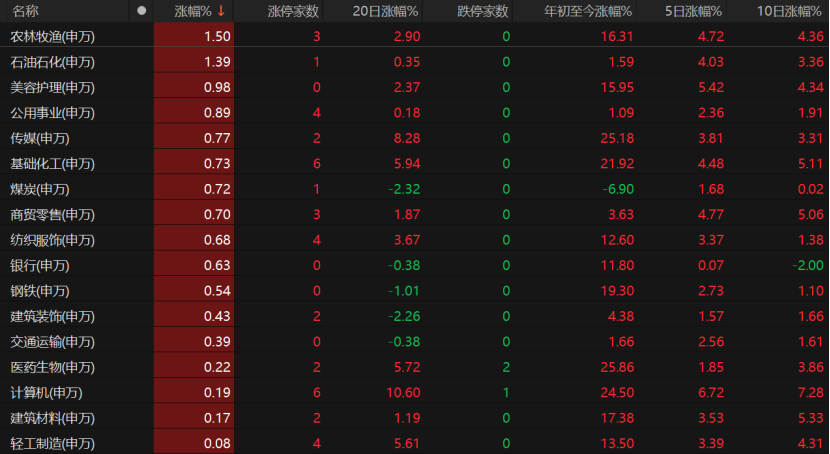830x454 pixels.
Task: Click 10日涨幅 value 5.11 for 基础化工
Action: pyautogui.click(x=811, y=164)
